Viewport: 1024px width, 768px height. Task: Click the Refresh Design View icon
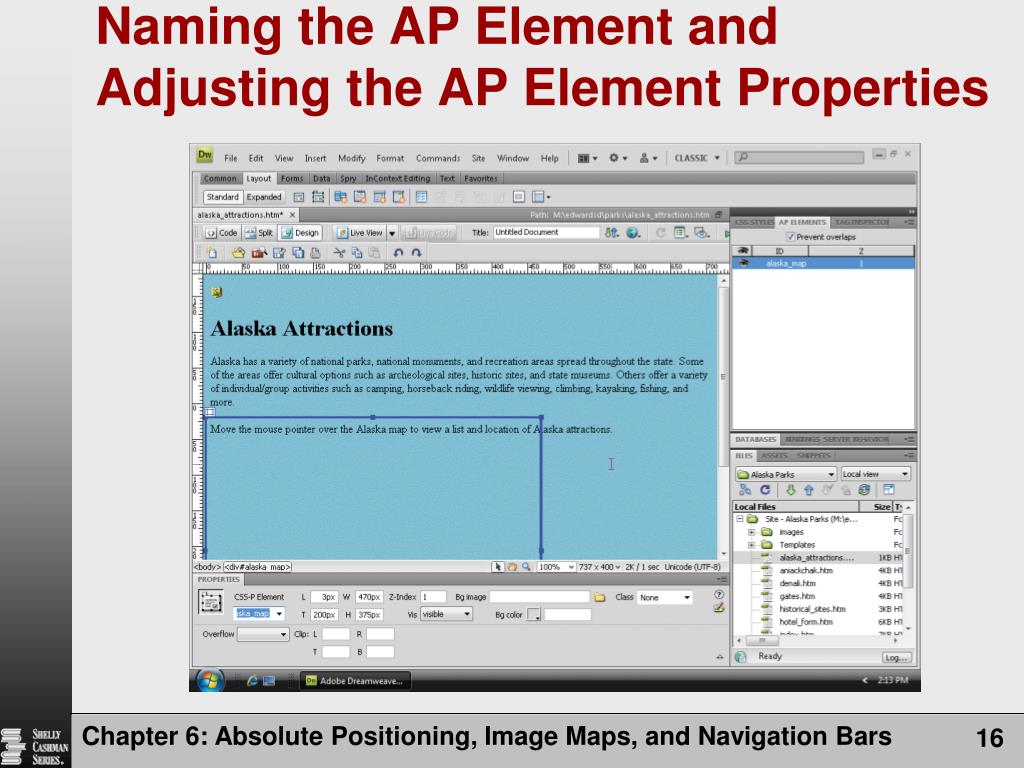coord(660,232)
